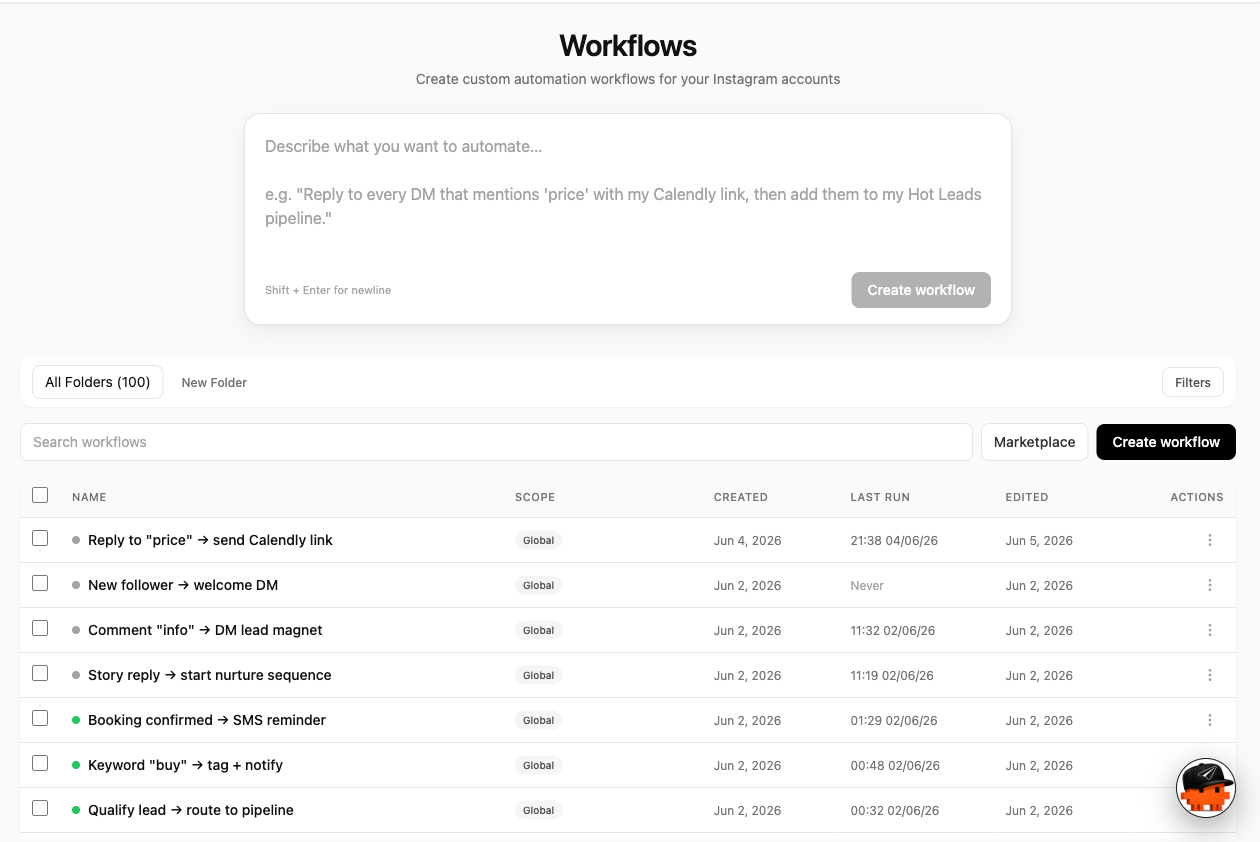
Task: Click Global badge on Reply to "price" row
Action: 538,540
